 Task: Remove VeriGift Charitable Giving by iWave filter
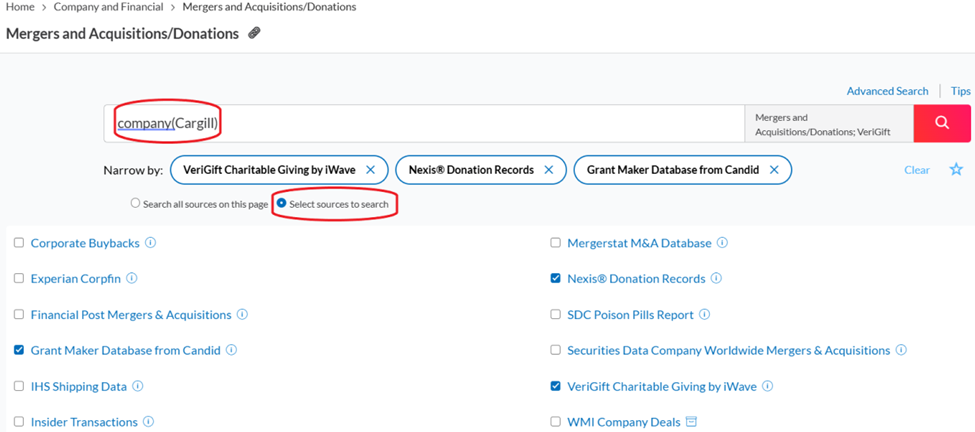click(370, 170)
